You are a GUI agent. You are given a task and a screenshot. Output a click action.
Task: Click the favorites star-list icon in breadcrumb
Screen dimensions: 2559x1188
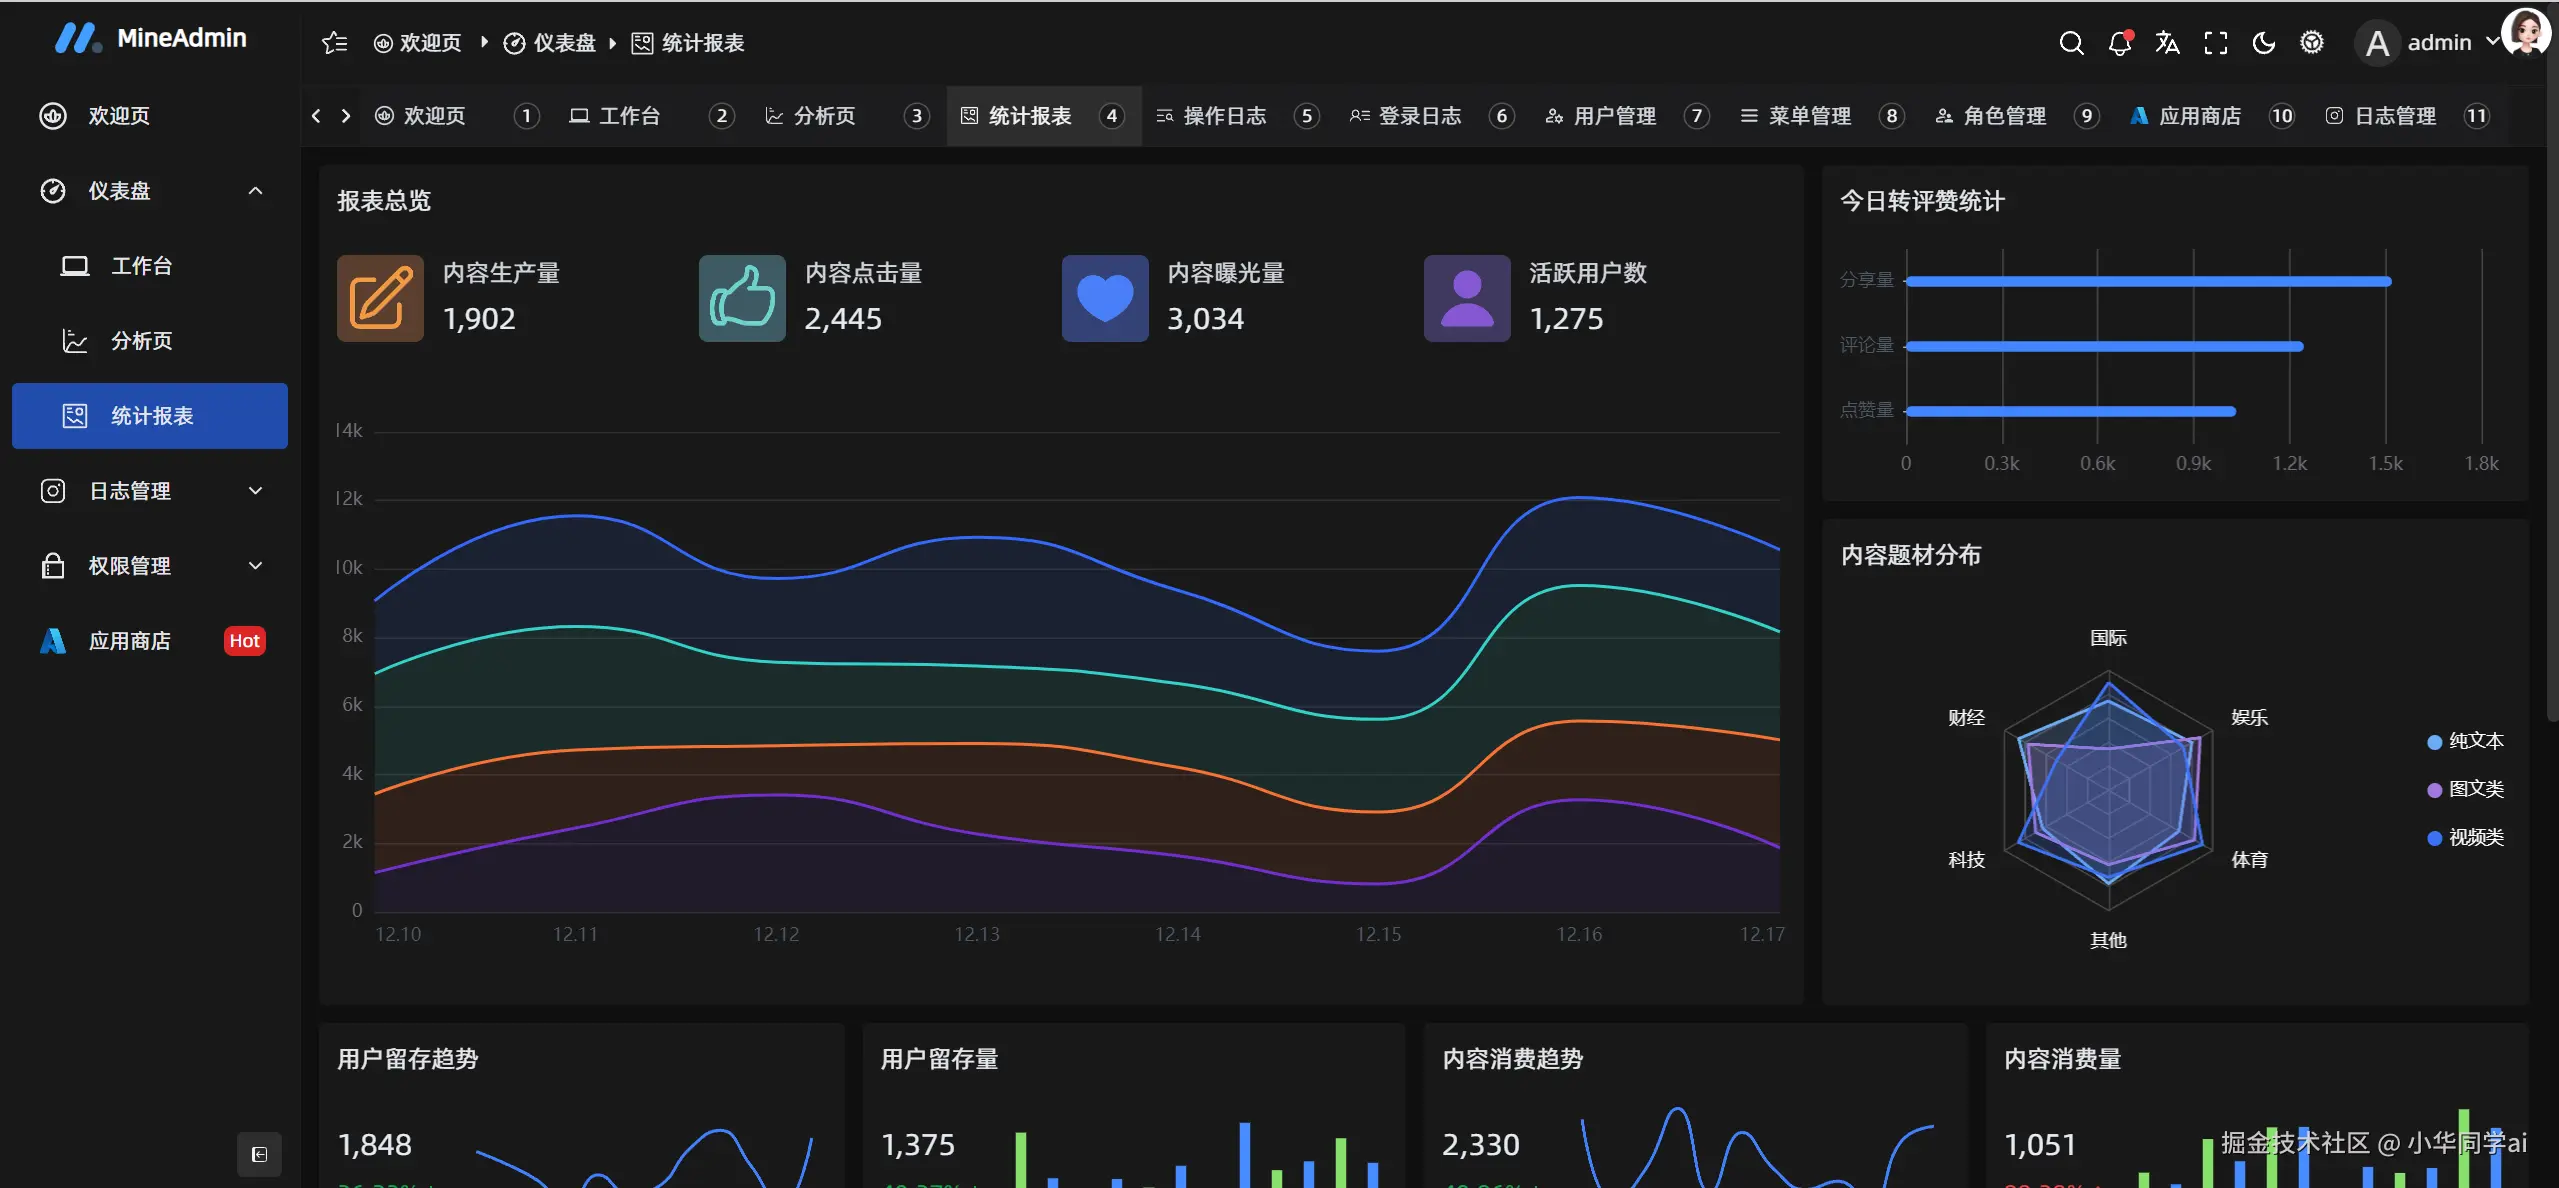point(334,43)
